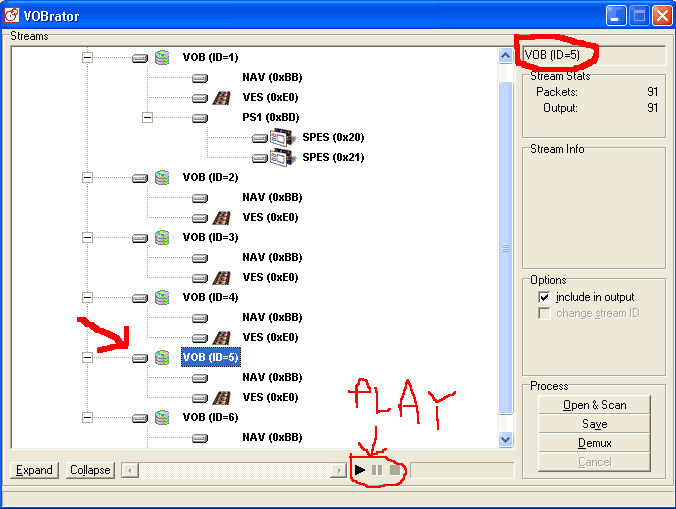Click the drive icon of NAV under VOB (ID=4)
The width and height of the screenshot is (676, 509).
click(200, 318)
